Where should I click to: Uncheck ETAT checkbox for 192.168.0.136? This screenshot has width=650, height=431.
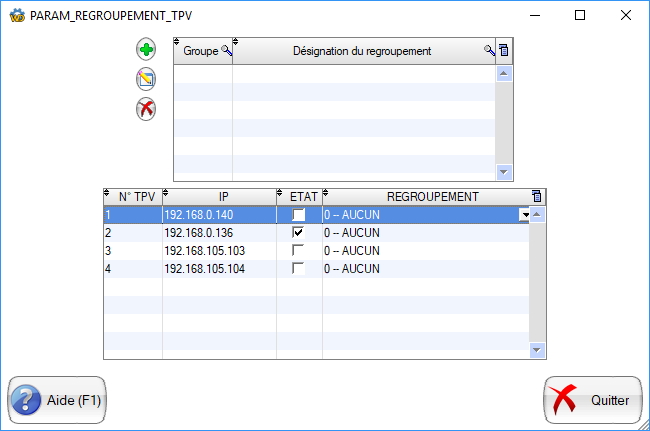[x=298, y=232]
